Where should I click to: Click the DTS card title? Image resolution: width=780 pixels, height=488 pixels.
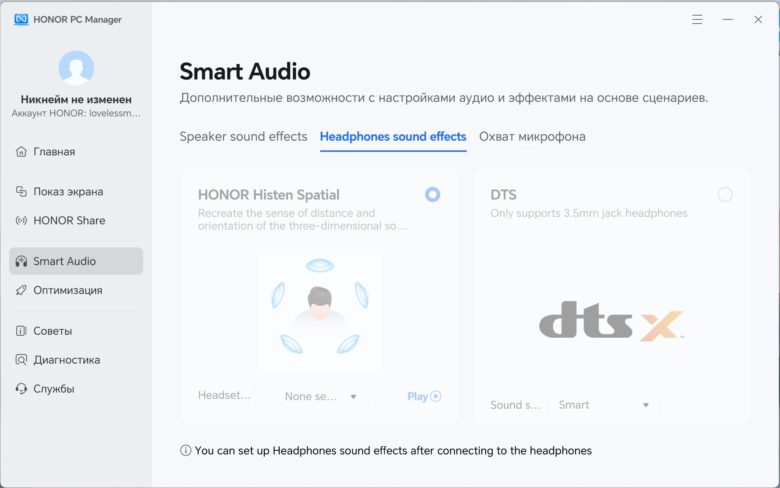click(503, 195)
